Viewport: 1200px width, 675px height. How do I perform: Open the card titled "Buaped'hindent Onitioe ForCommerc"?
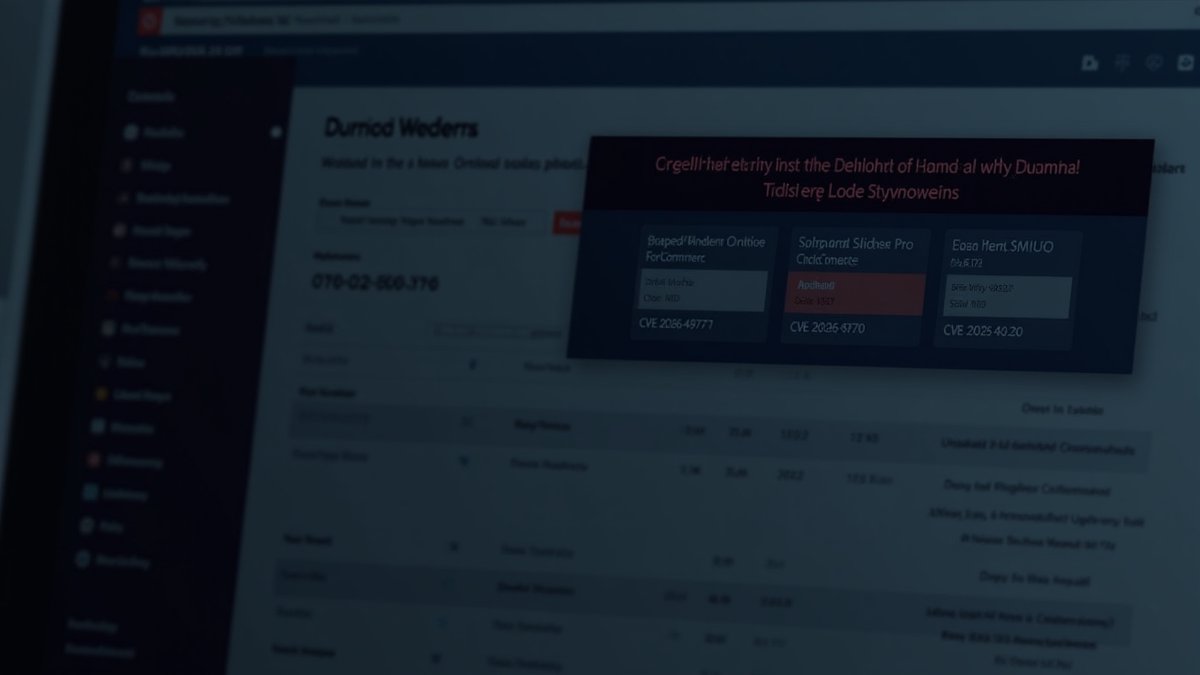(706, 249)
